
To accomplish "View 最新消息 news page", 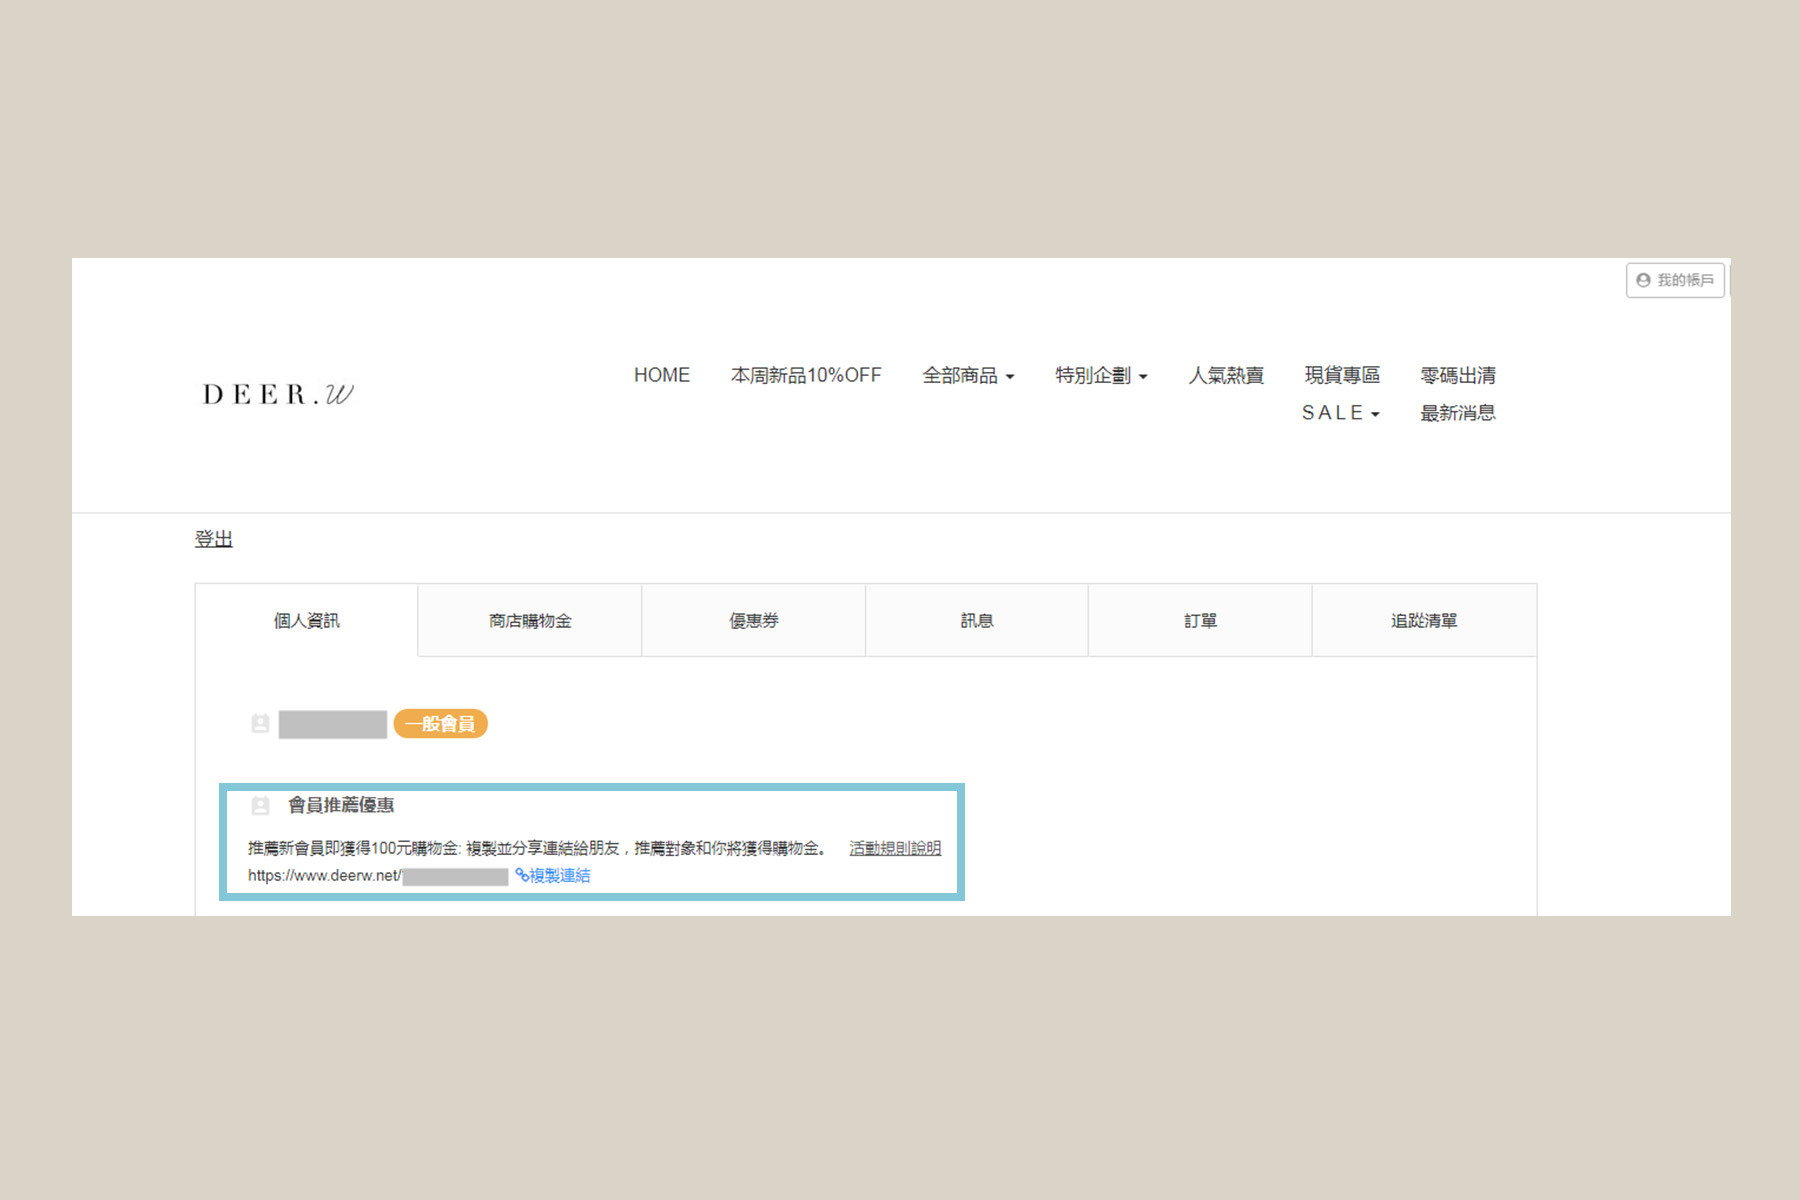I will (x=1457, y=413).
